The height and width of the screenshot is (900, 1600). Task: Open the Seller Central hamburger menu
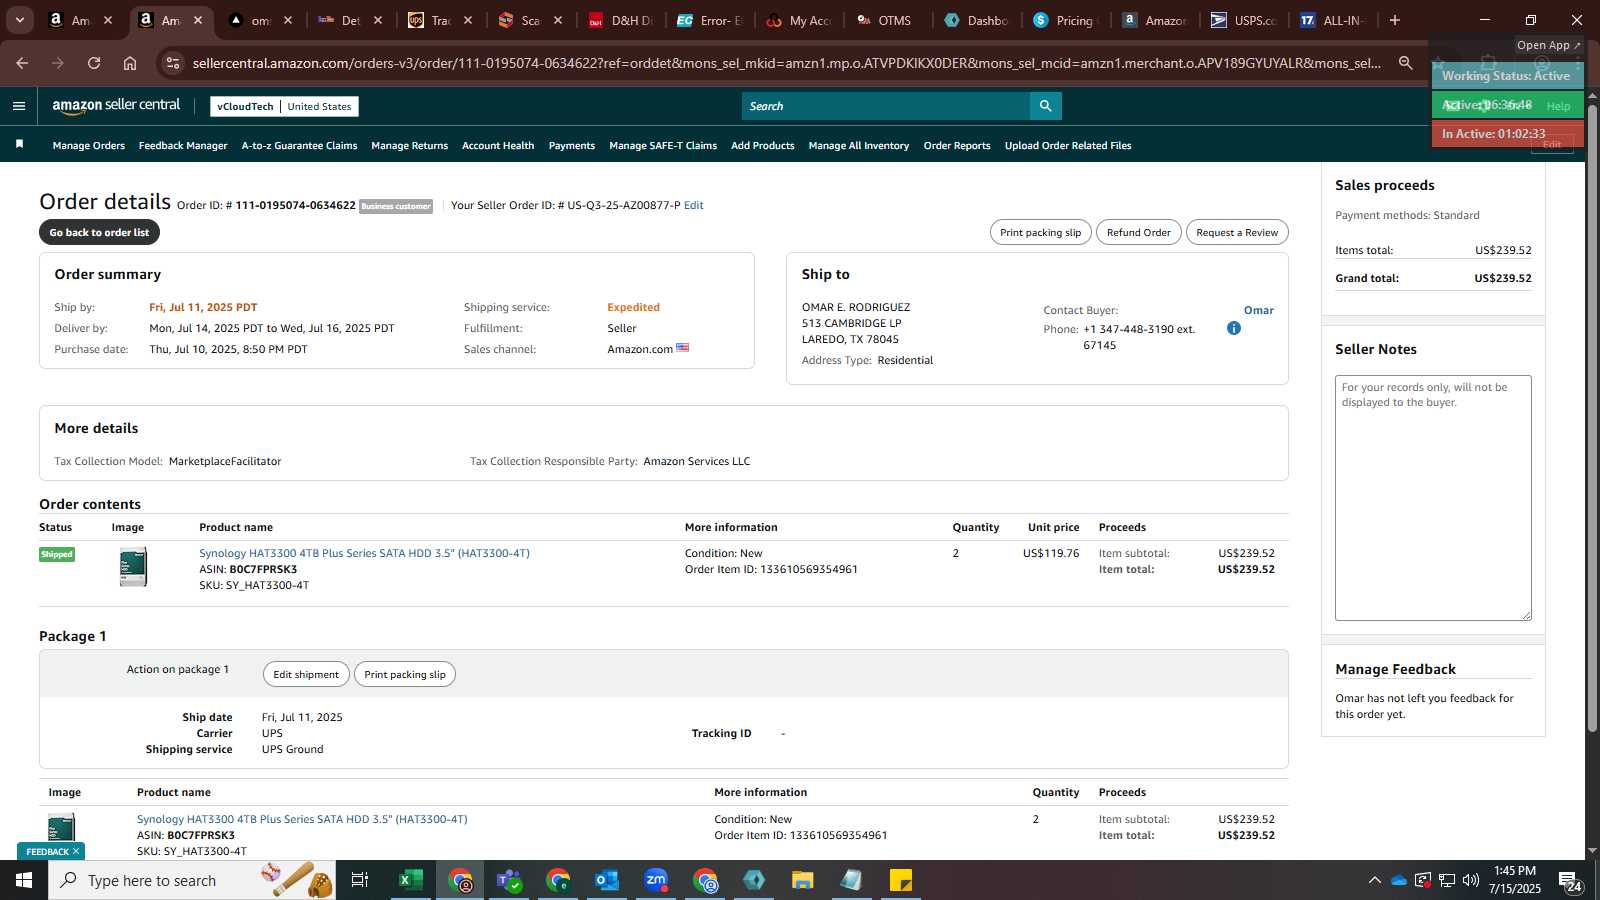[x=19, y=106]
